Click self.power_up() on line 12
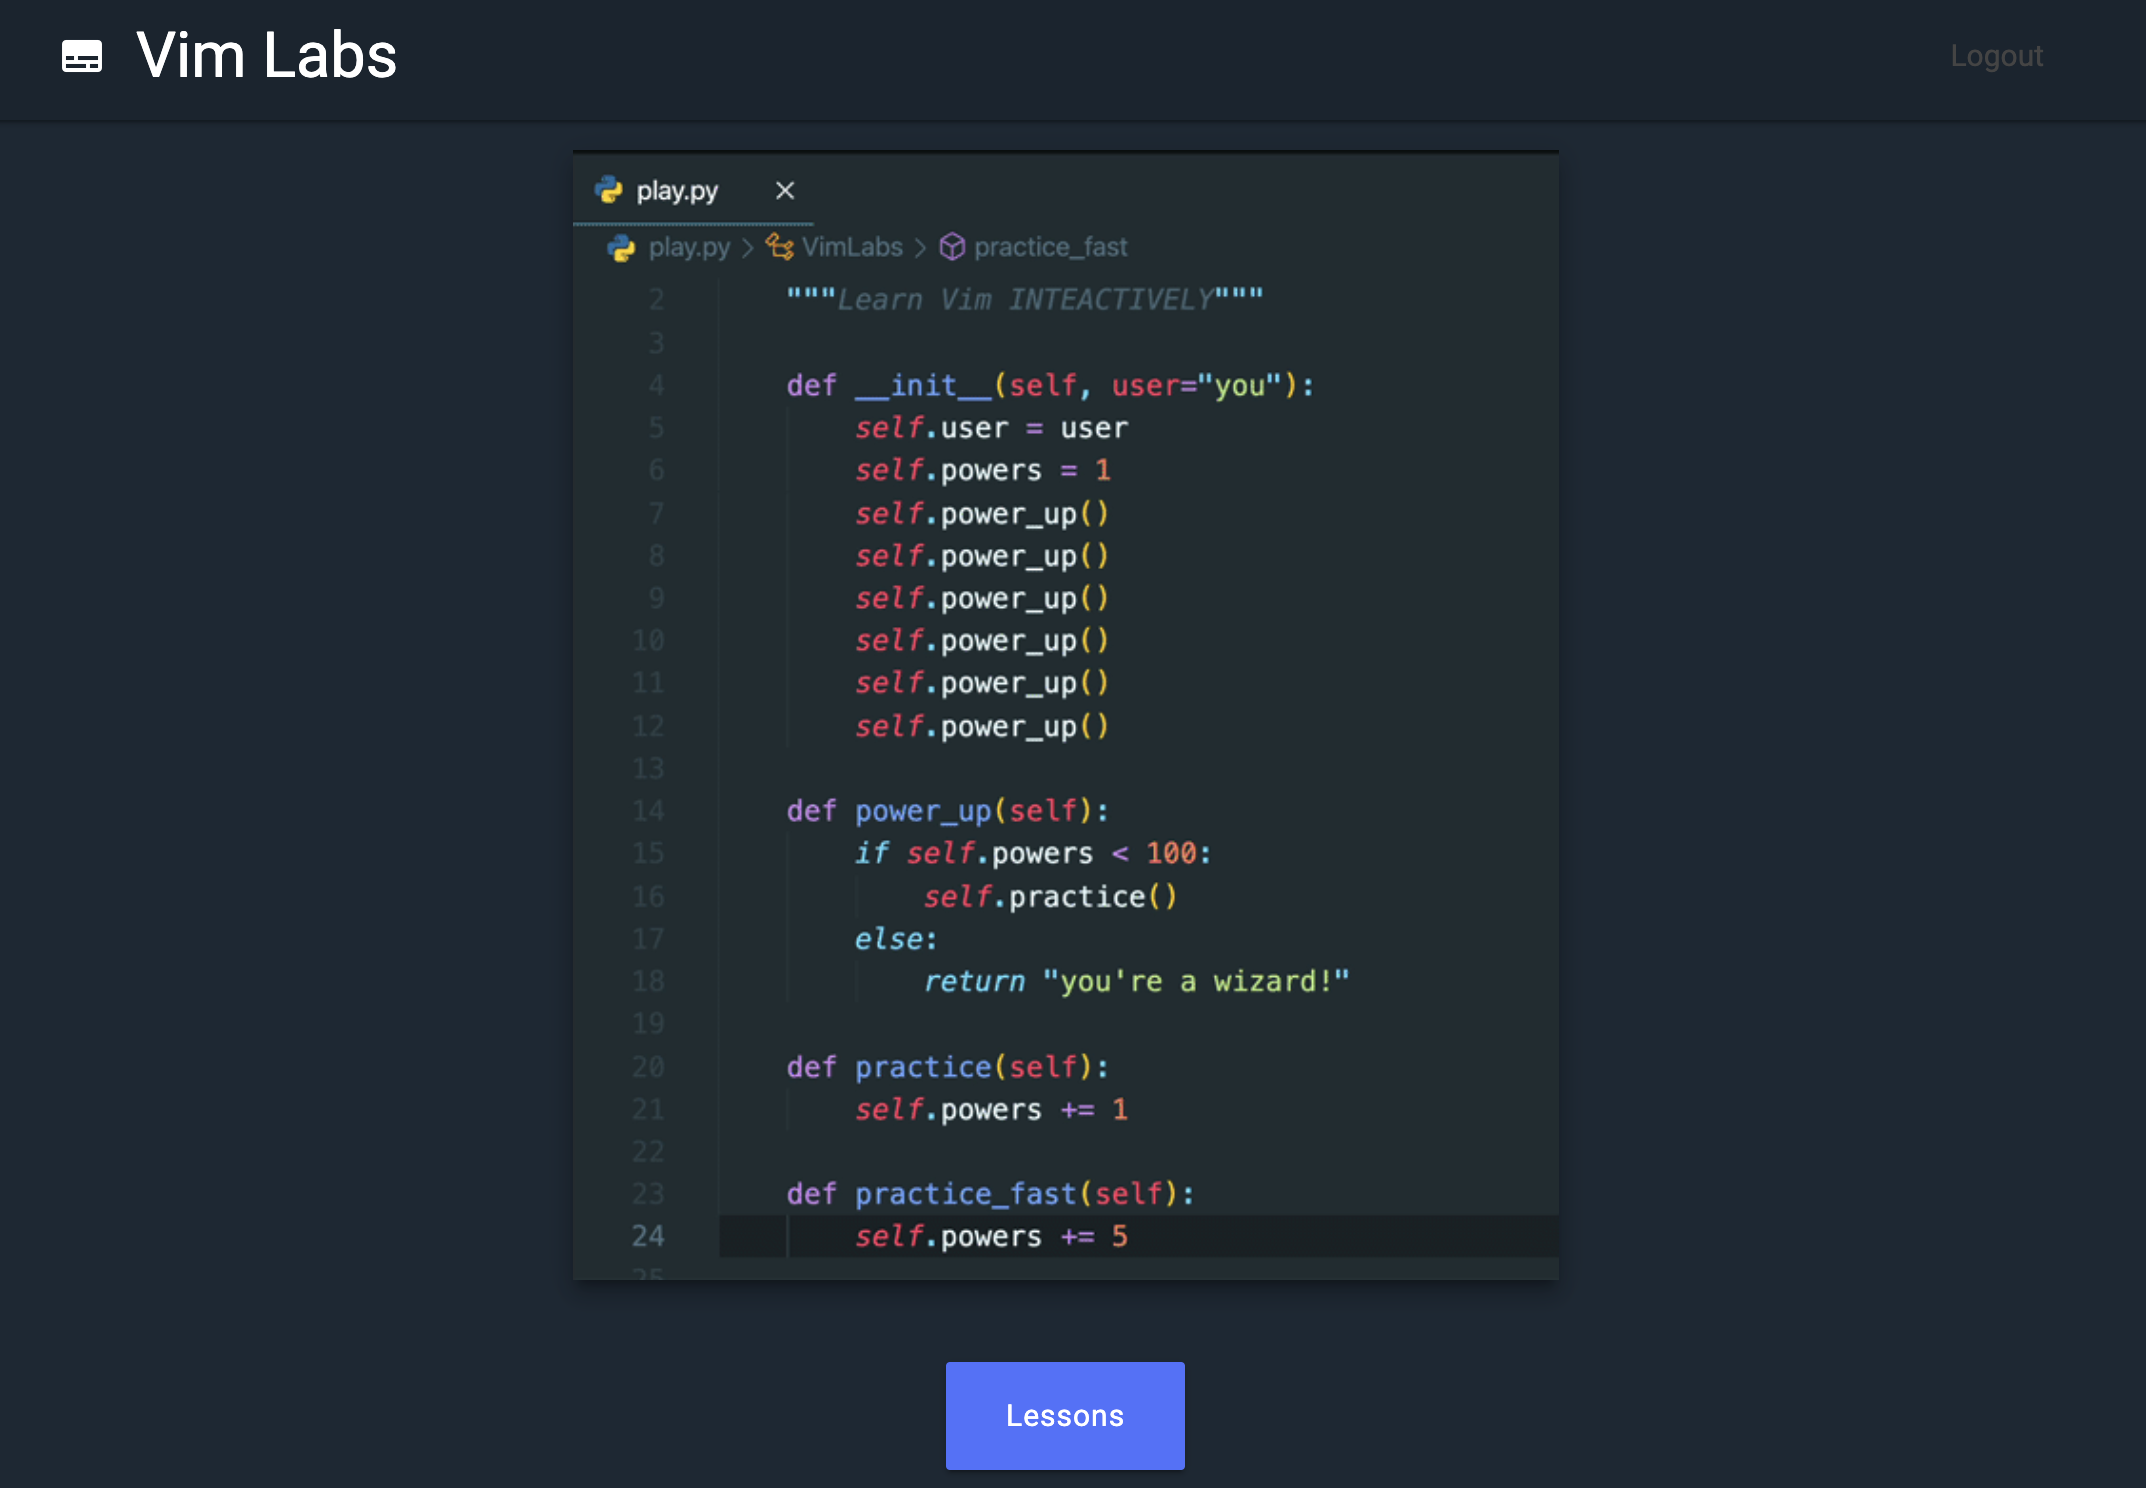This screenshot has height=1488, width=2146. (982, 726)
